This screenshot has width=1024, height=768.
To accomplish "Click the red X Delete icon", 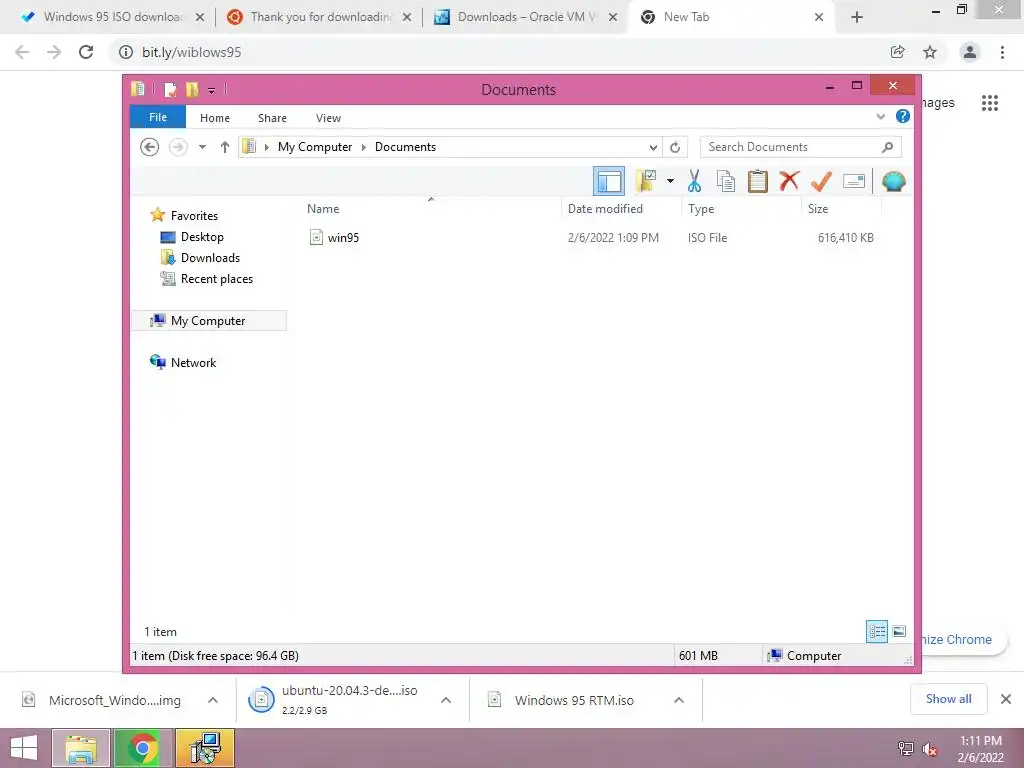I will click(x=789, y=181).
